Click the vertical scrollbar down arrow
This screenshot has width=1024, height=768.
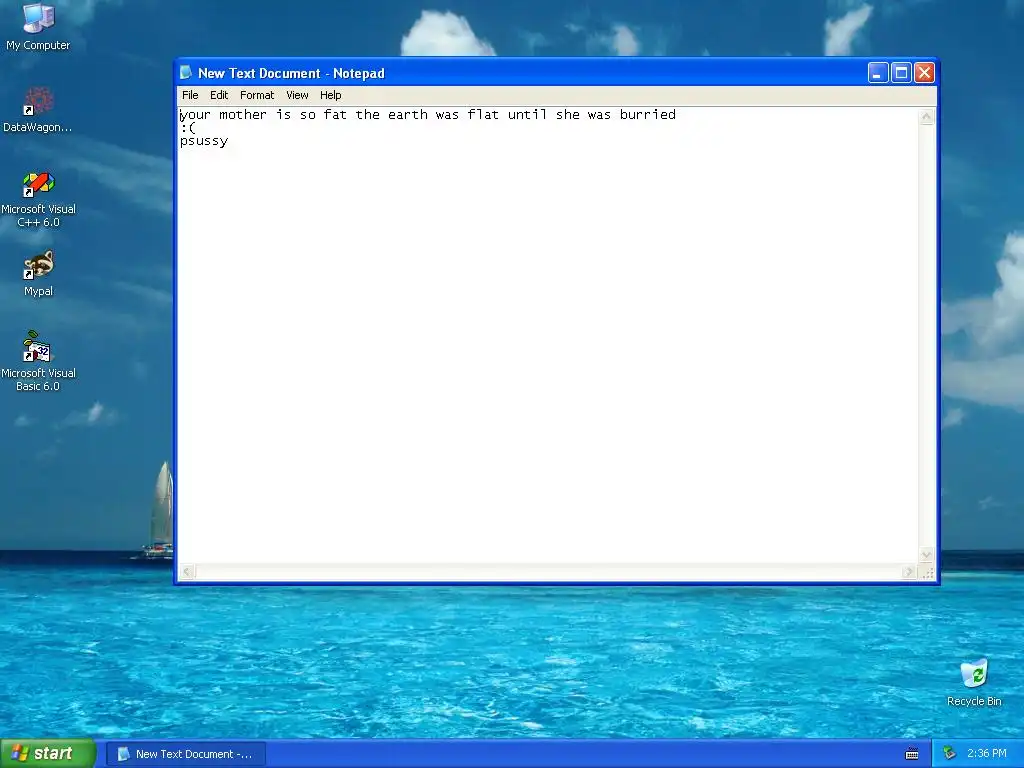click(x=926, y=555)
